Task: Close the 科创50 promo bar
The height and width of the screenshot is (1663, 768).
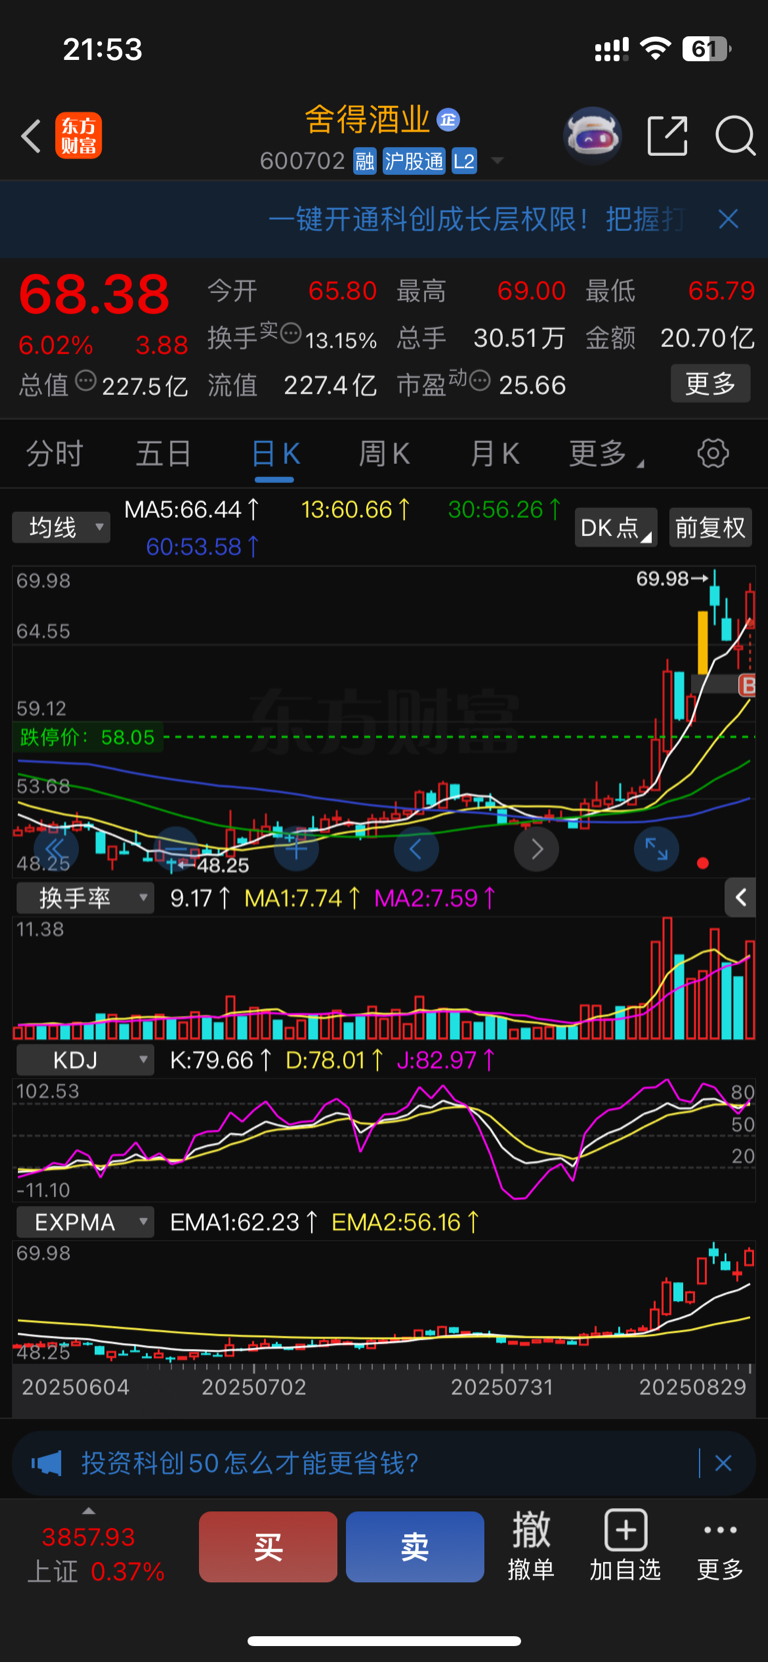Action: 723,1463
